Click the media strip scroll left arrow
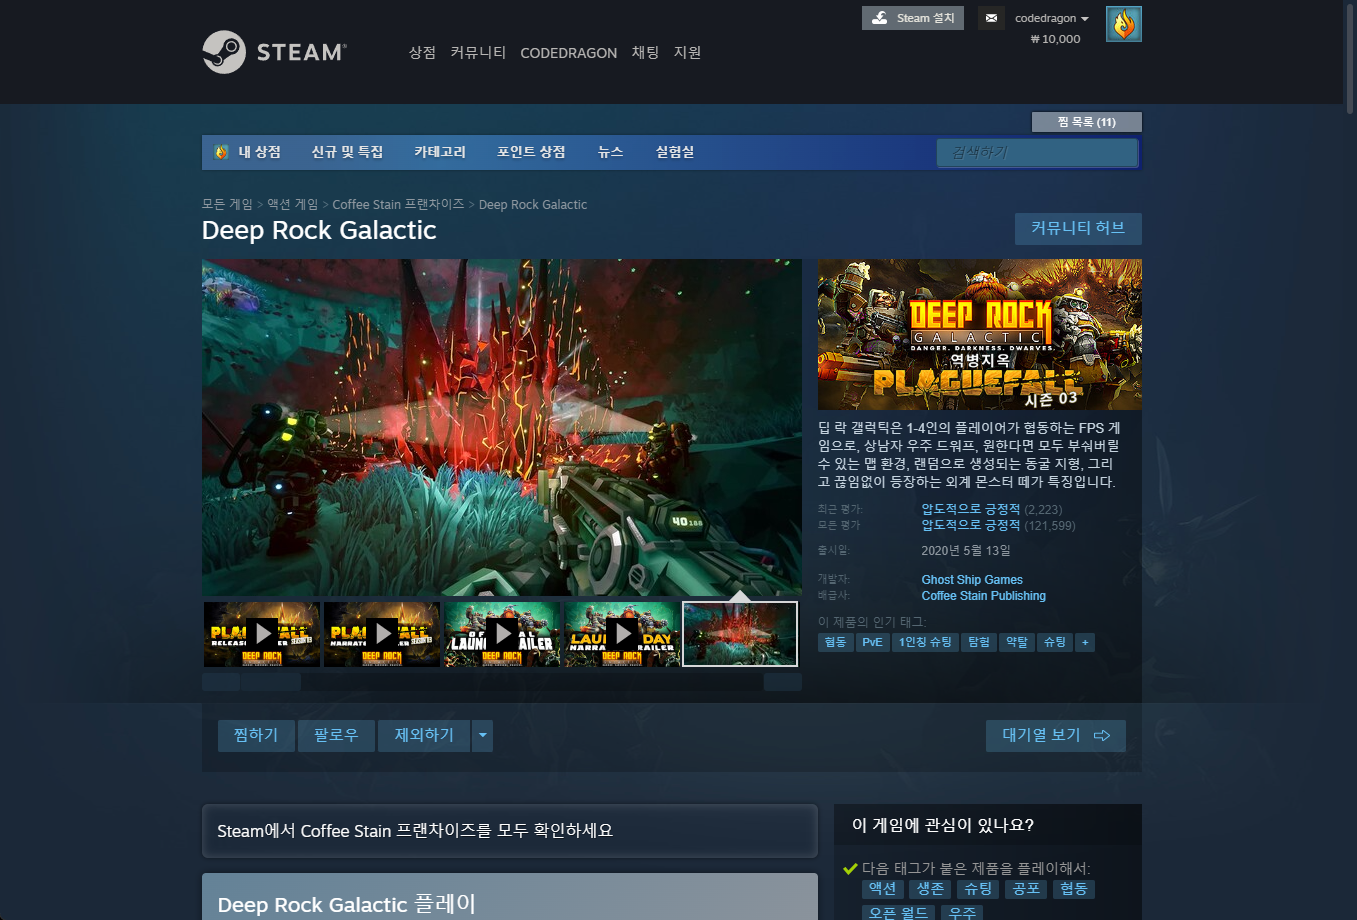 point(220,682)
